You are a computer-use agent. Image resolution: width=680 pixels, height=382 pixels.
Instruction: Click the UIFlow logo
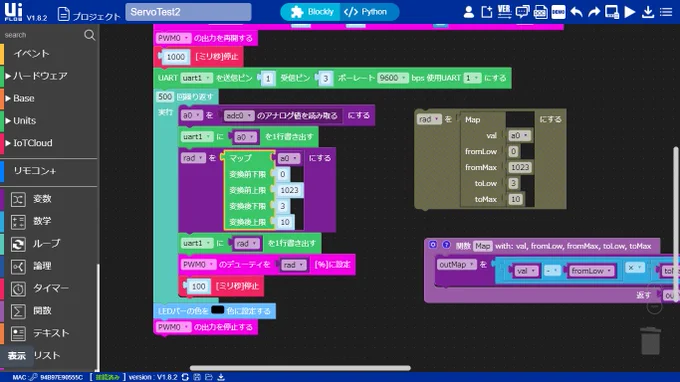[13, 12]
